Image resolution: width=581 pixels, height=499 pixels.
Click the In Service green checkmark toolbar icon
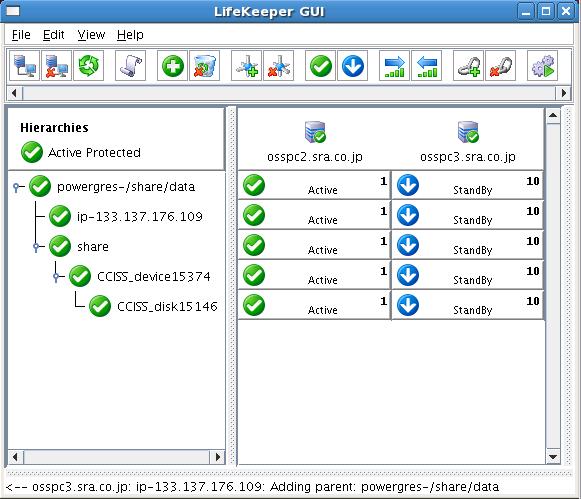[321, 66]
